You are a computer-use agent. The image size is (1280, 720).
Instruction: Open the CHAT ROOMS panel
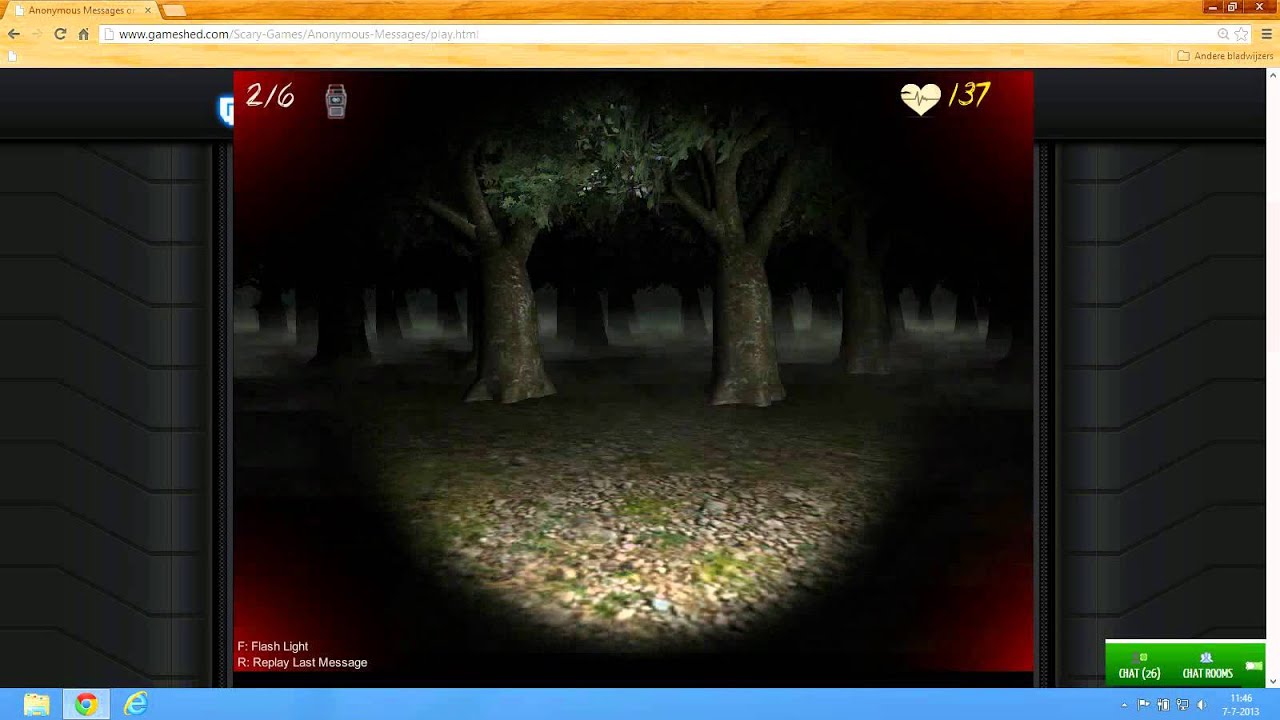coord(1207,666)
